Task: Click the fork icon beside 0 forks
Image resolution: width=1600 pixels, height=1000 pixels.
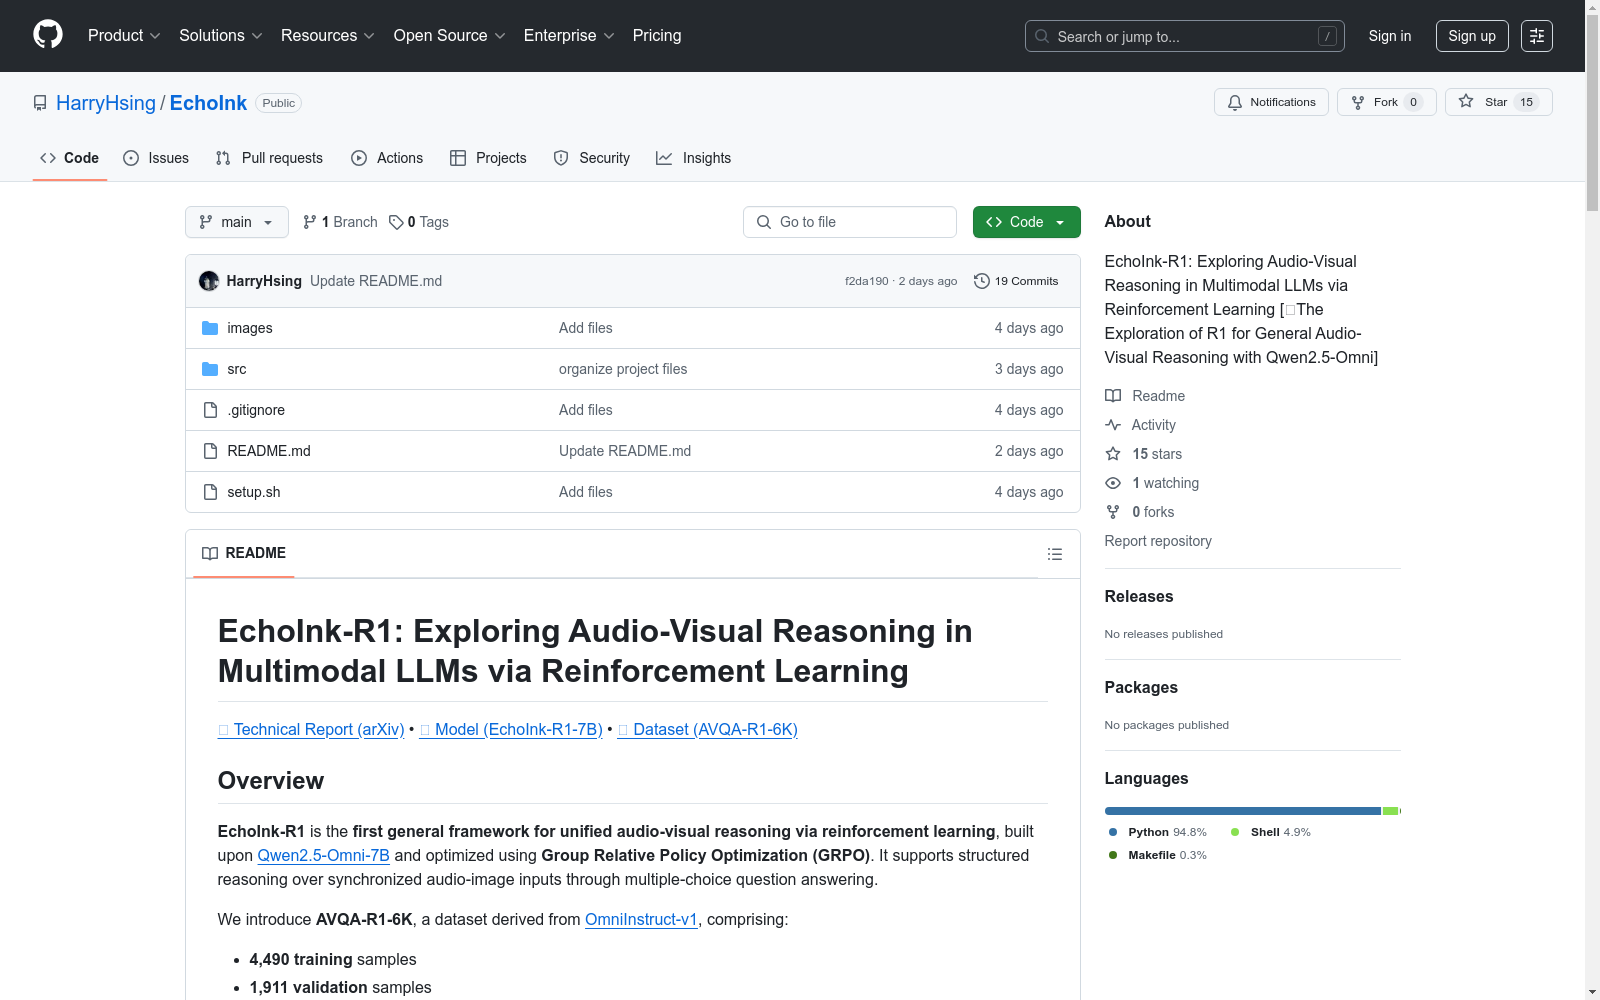Action: [1113, 512]
